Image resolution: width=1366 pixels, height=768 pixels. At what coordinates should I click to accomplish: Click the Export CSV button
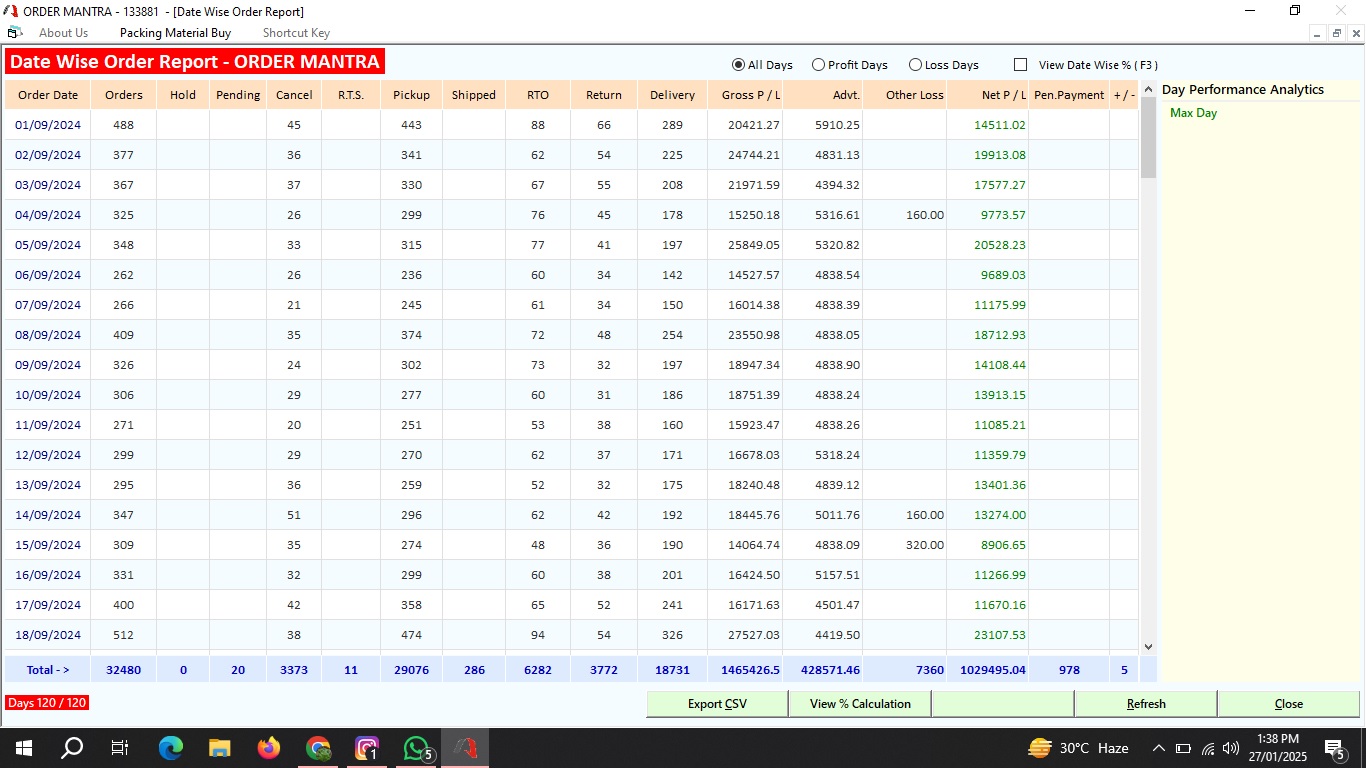coord(717,704)
